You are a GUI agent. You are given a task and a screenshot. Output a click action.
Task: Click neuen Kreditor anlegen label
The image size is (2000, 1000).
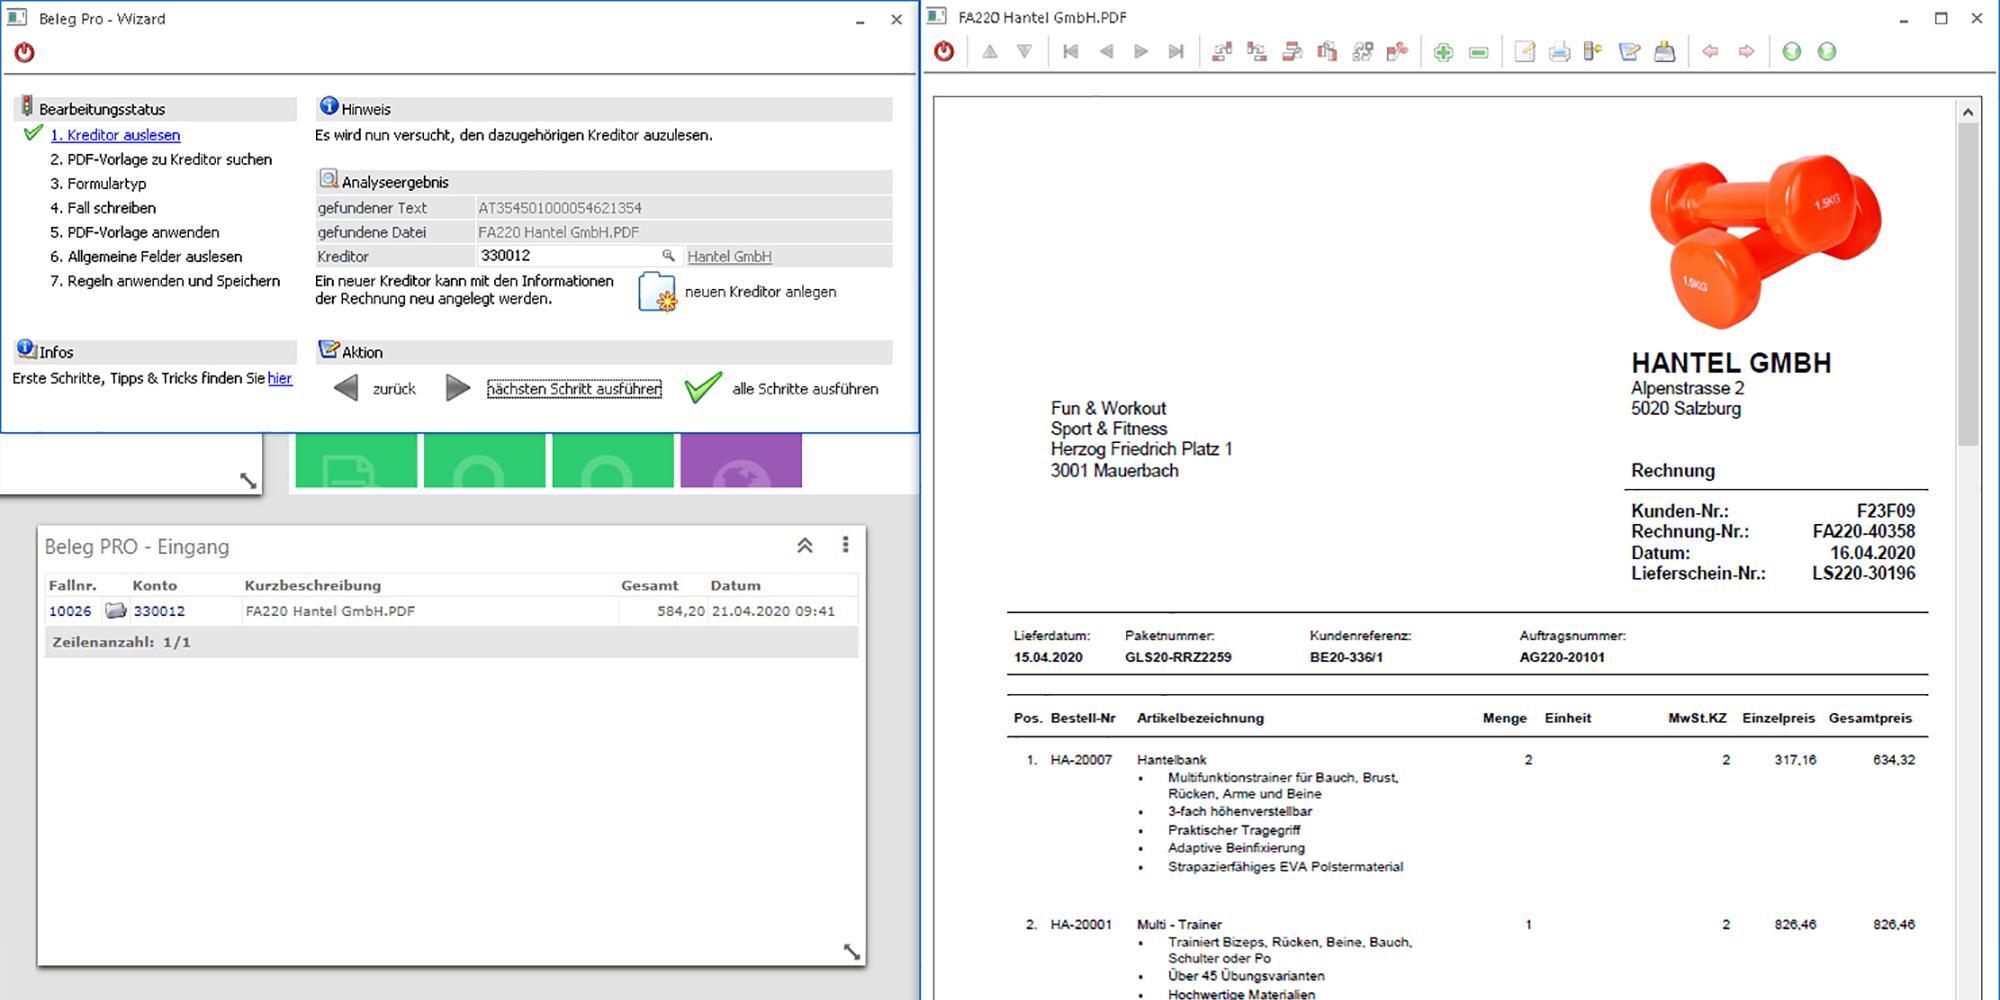[760, 292]
